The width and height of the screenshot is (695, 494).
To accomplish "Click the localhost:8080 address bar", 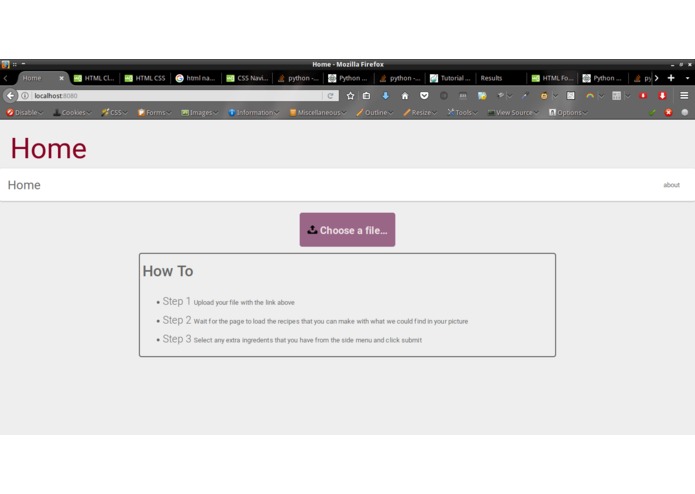I will 177,96.
